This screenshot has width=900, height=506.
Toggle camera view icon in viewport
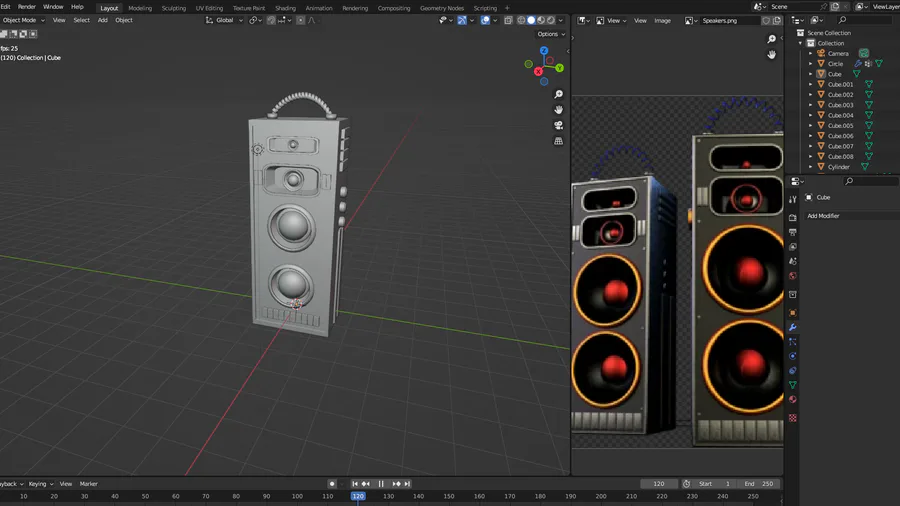tap(558, 125)
